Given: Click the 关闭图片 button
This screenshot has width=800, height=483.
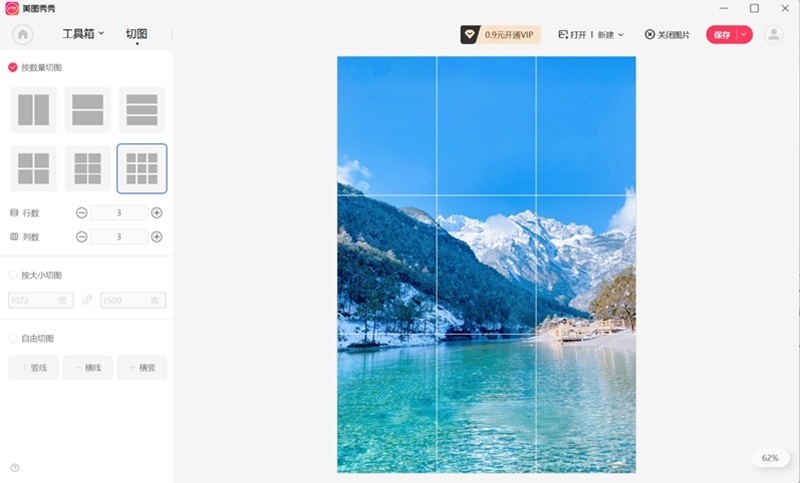Looking at the screenshot, I should [x=667, y=35].
